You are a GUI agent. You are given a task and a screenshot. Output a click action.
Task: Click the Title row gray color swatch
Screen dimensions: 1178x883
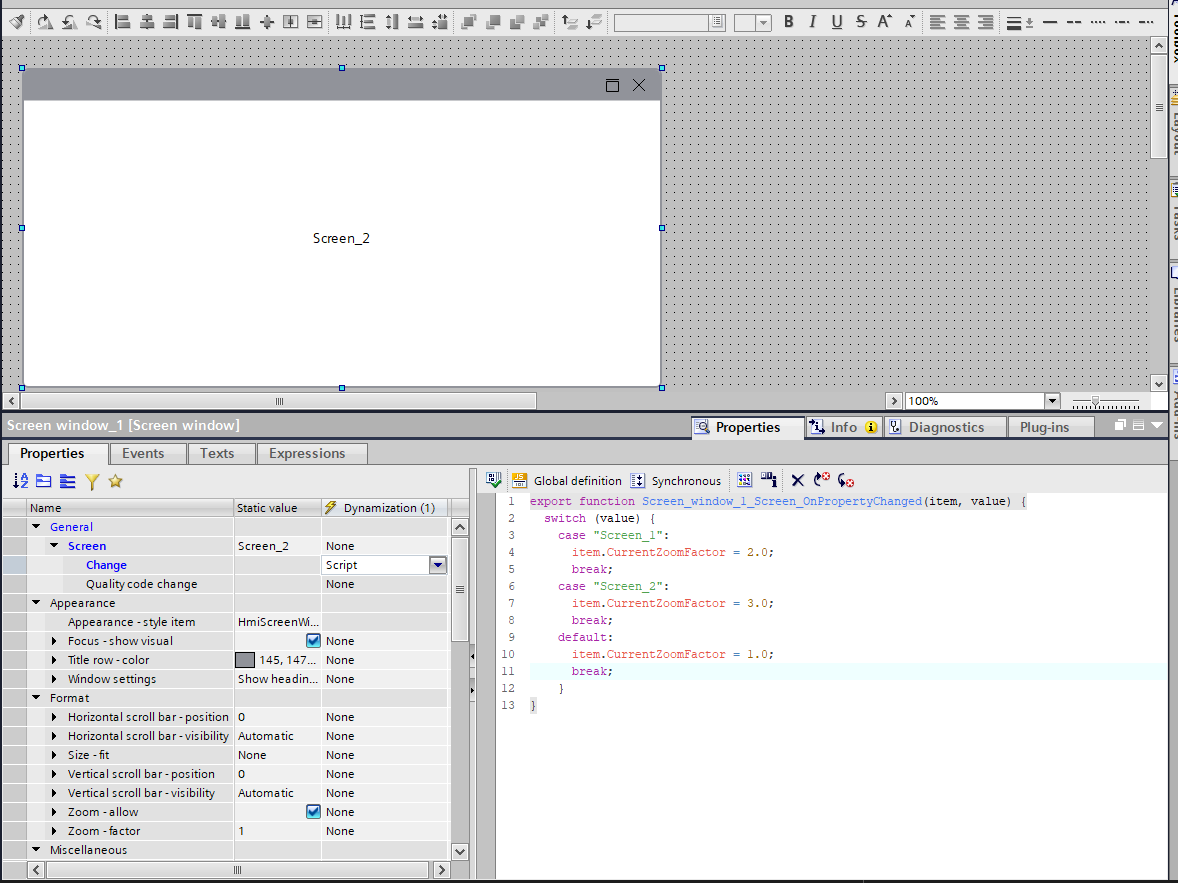(x=245, y=660)
